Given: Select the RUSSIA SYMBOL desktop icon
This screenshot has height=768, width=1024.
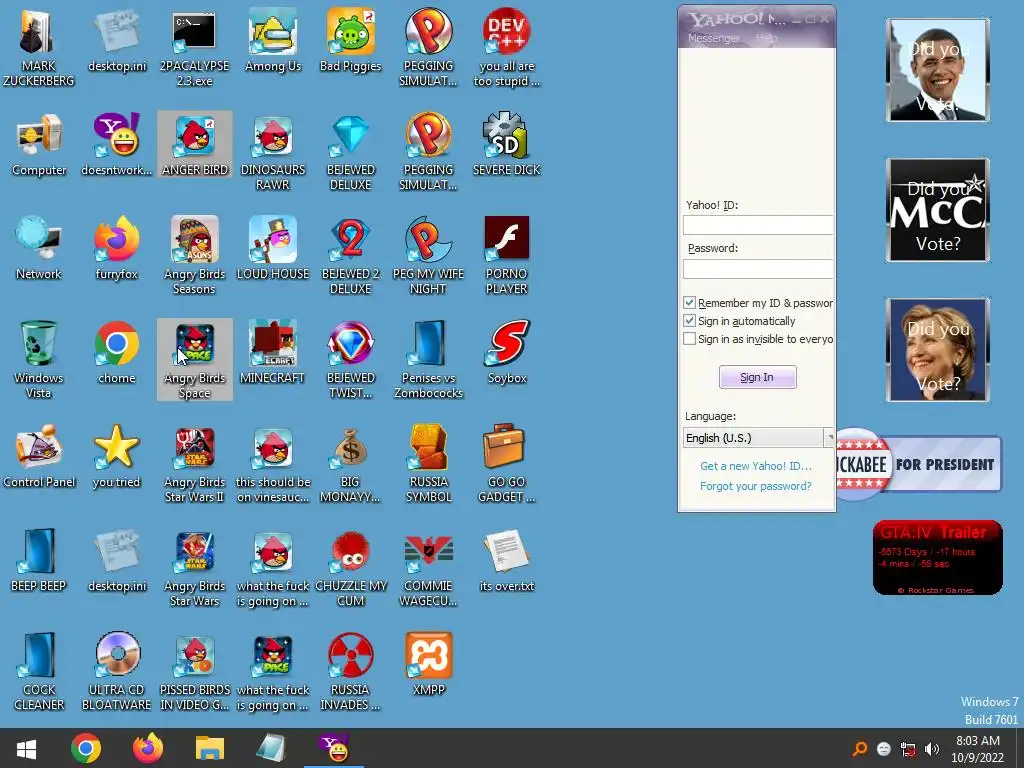Looking at the screenshot, I should (428, 465).
